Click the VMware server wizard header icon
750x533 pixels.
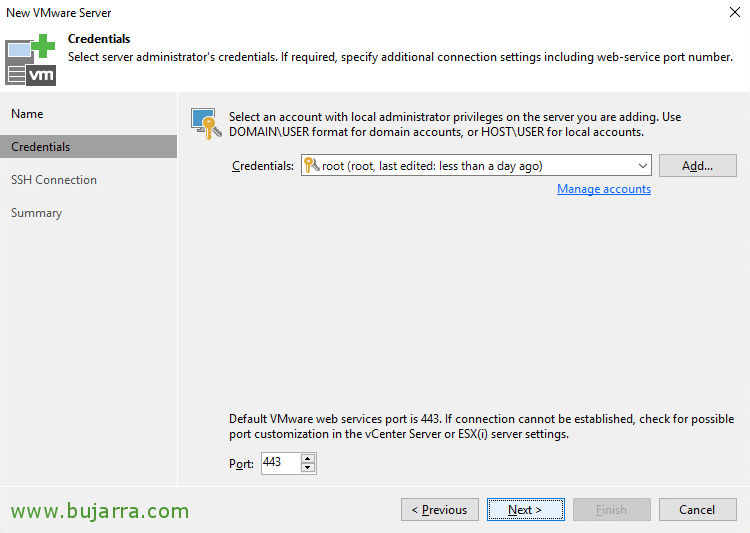[31, 59]
